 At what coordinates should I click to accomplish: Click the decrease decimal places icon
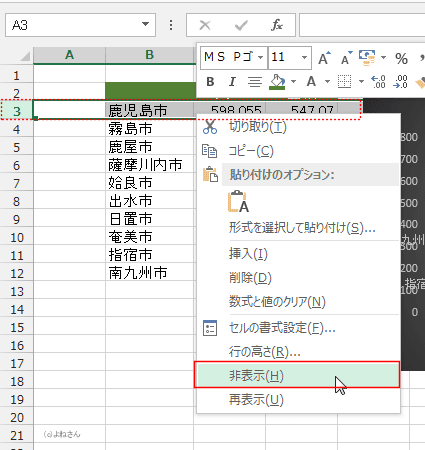pos(400,82)
